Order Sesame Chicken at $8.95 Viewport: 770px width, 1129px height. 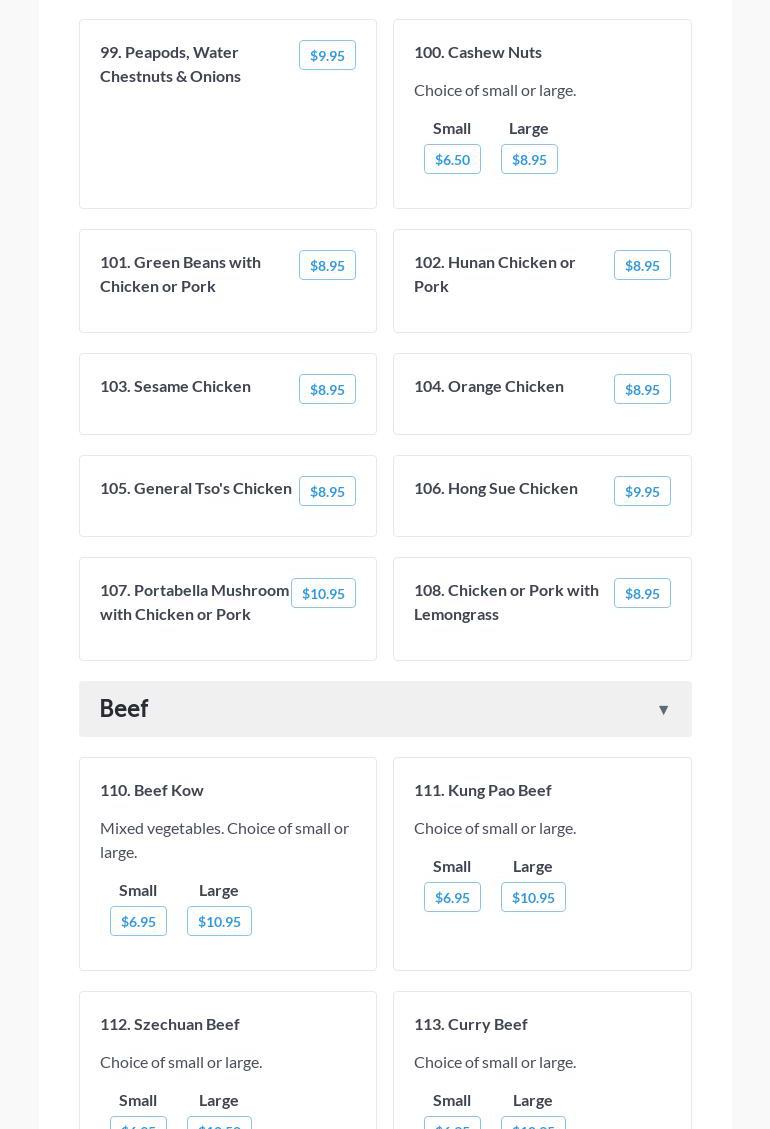(x=327, y=390)
